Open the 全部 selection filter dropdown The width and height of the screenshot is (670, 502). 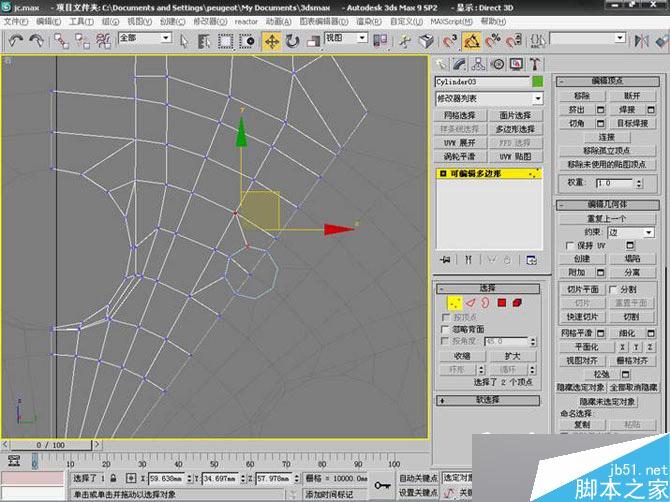[x=145, y=38]
